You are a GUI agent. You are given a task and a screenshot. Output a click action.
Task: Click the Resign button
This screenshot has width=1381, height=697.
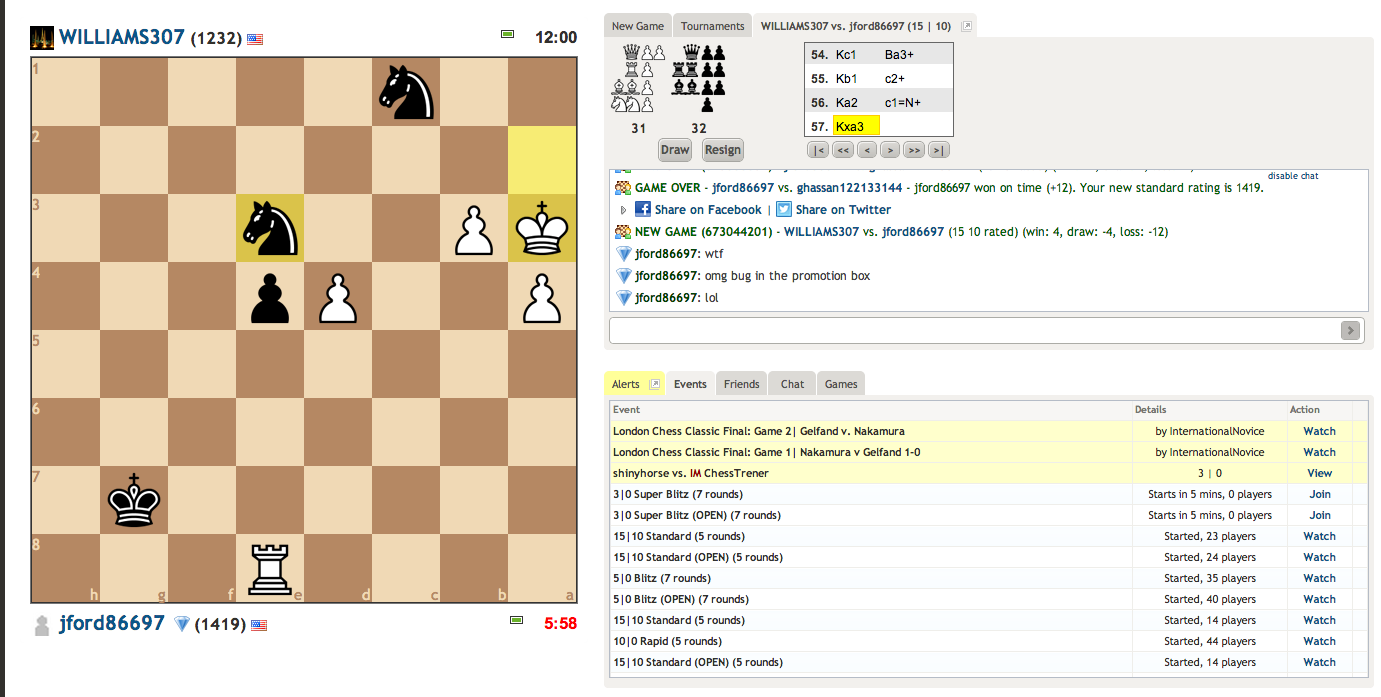722,150
